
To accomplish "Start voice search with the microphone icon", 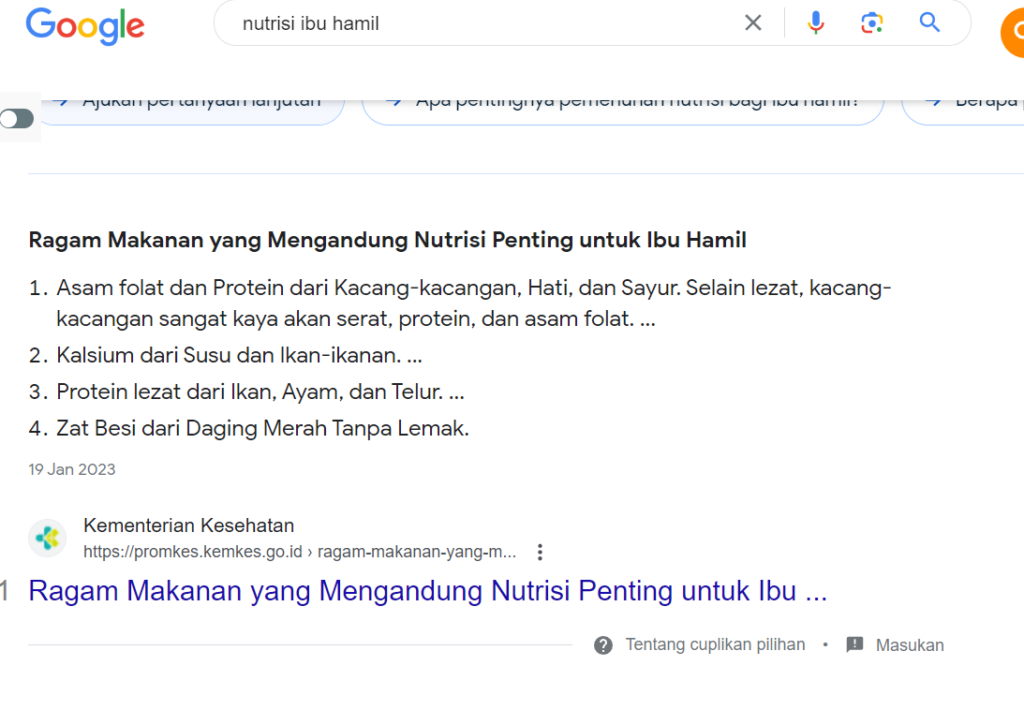I will click(x=816, y=23).
